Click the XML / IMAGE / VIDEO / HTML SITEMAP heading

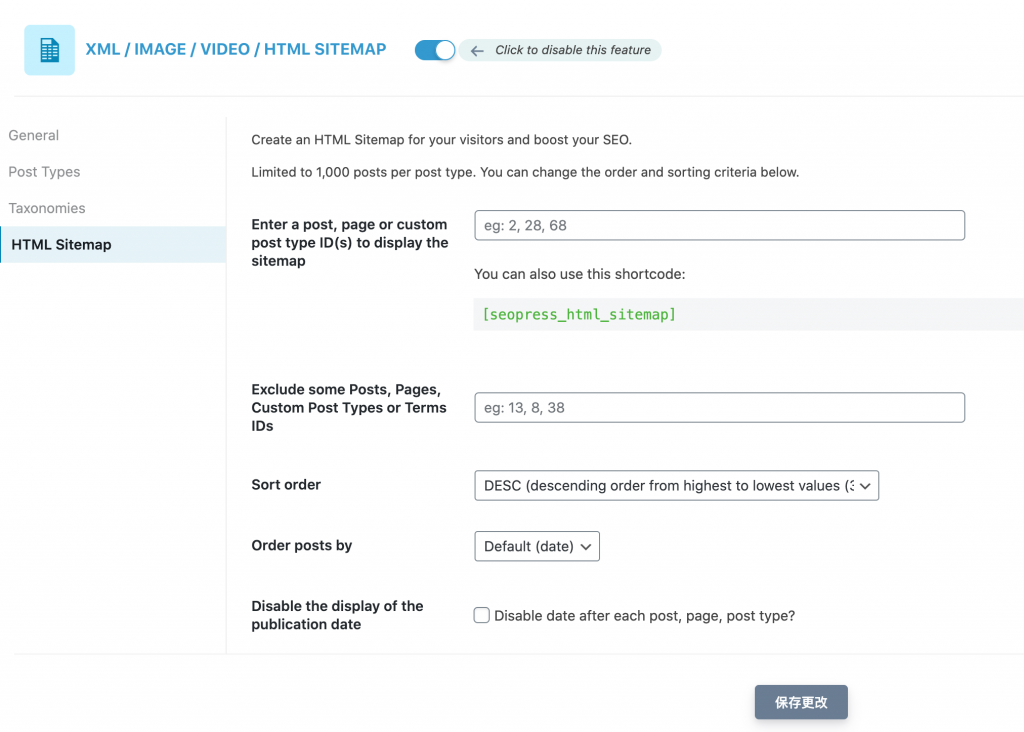(236, 50)
